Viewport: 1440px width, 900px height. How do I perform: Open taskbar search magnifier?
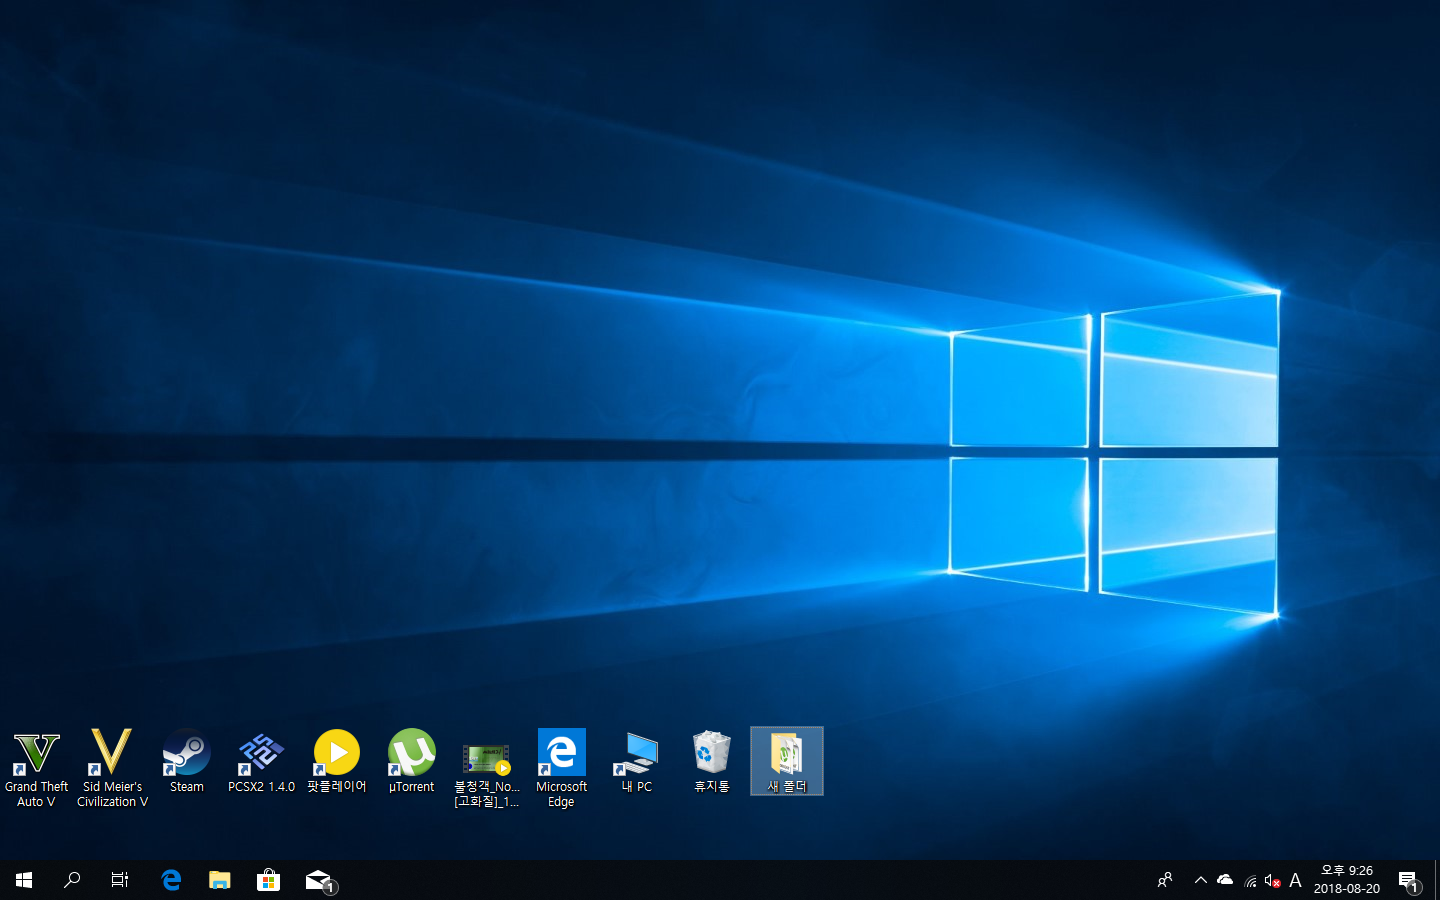click(x=72, y=880)
